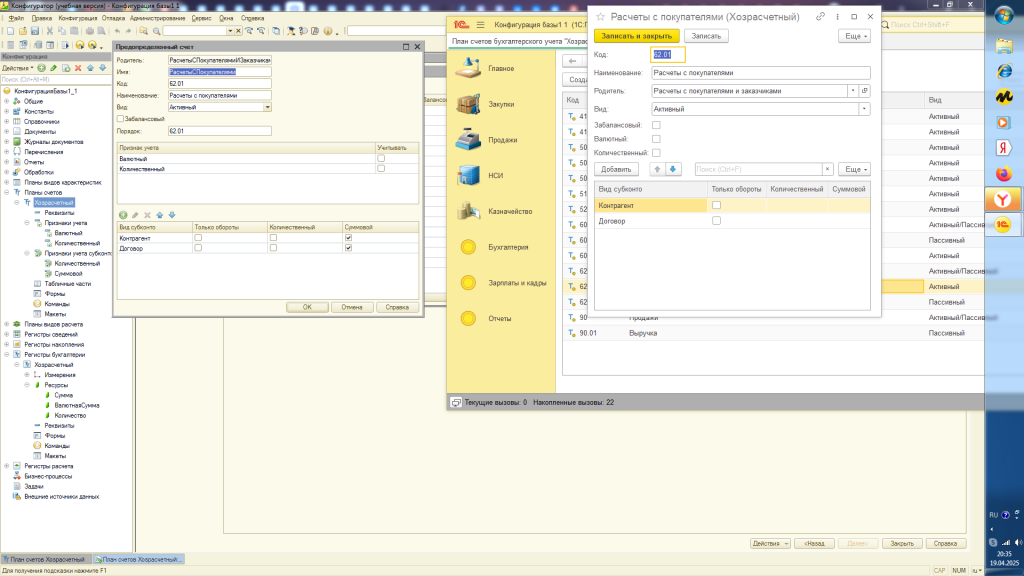Open Yandex browser from taskbar
Viewport: 1024px width, 576px height.
coord(1004,200)
